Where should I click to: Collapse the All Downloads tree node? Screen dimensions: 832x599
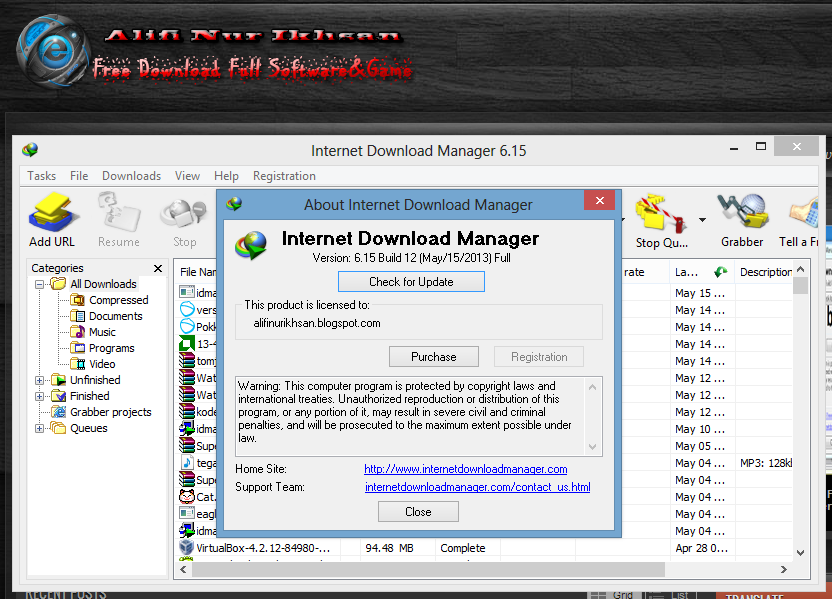click(39, 284)
